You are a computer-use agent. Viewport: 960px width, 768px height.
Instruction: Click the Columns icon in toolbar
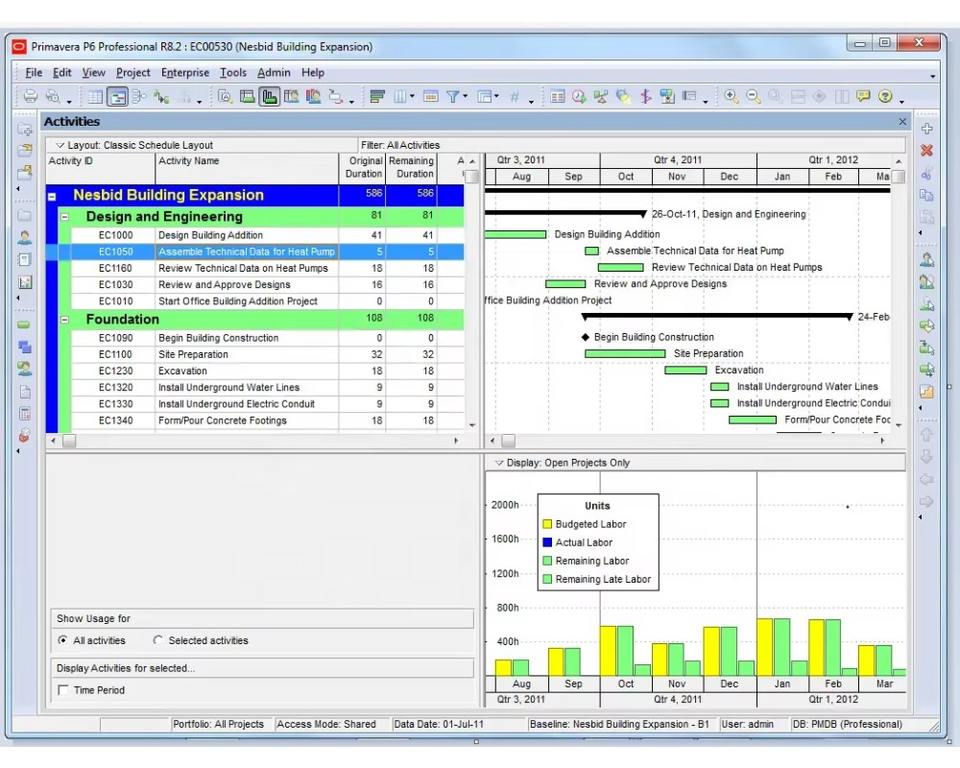(x=400, y=96)
